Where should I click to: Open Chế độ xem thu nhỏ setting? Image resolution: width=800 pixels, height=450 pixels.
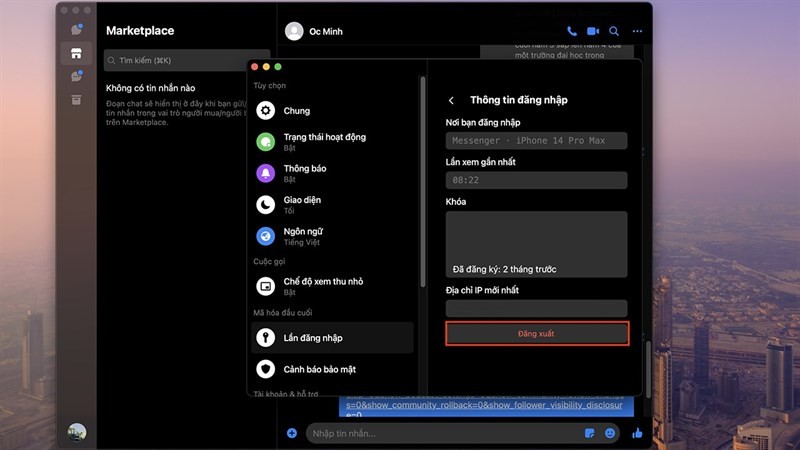coord(332,286)
